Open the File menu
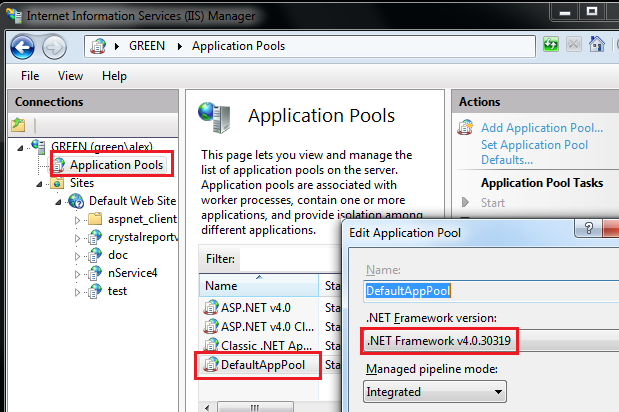The height and width of the screenshot is (412, 619). click(30, 76)
